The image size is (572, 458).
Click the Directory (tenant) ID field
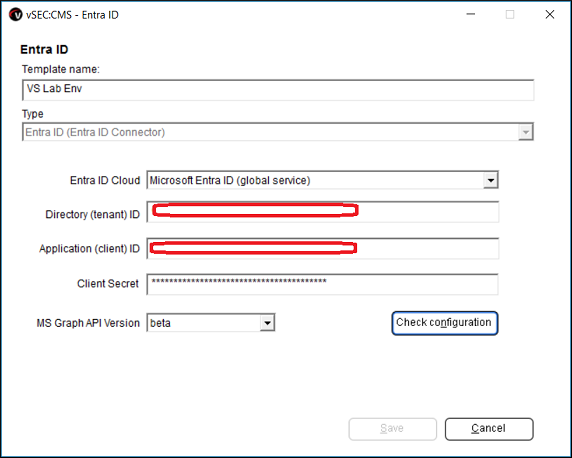322,212
